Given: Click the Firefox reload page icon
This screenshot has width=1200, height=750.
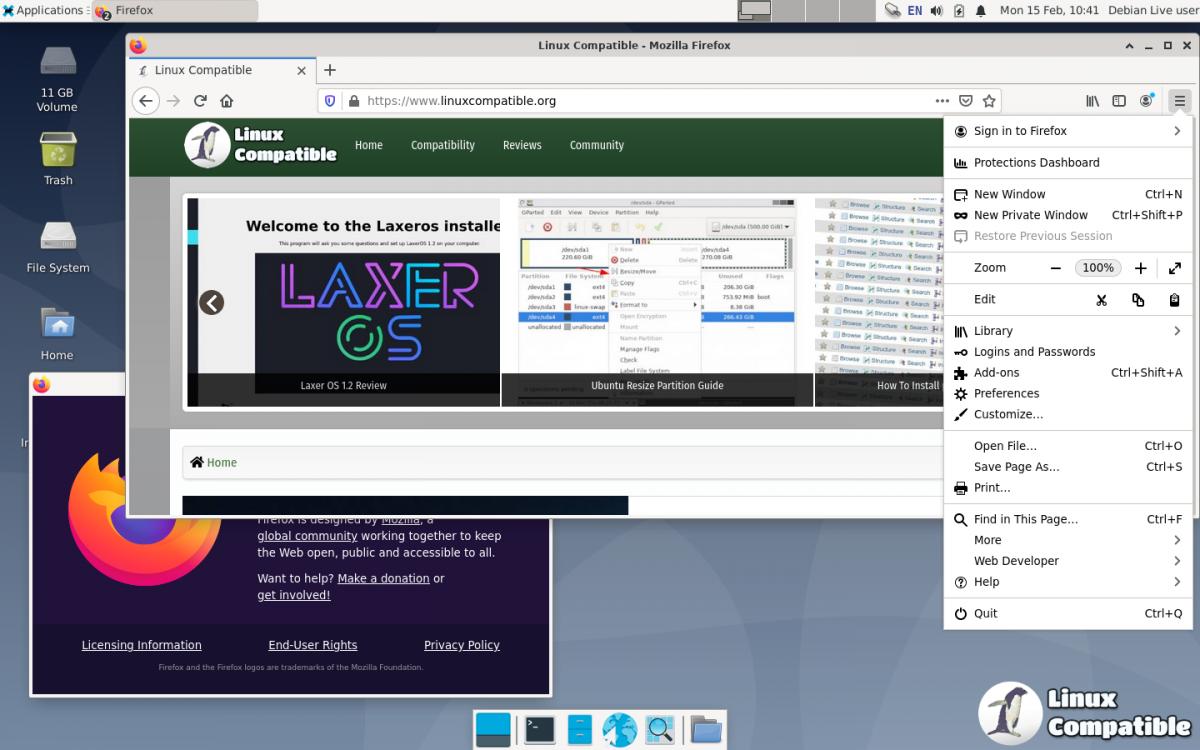Looking at the screenshot, I should pos(200,101).
